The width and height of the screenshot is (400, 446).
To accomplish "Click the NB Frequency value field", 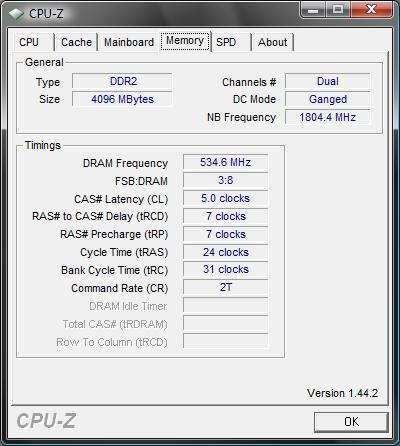I will [328, 117].
